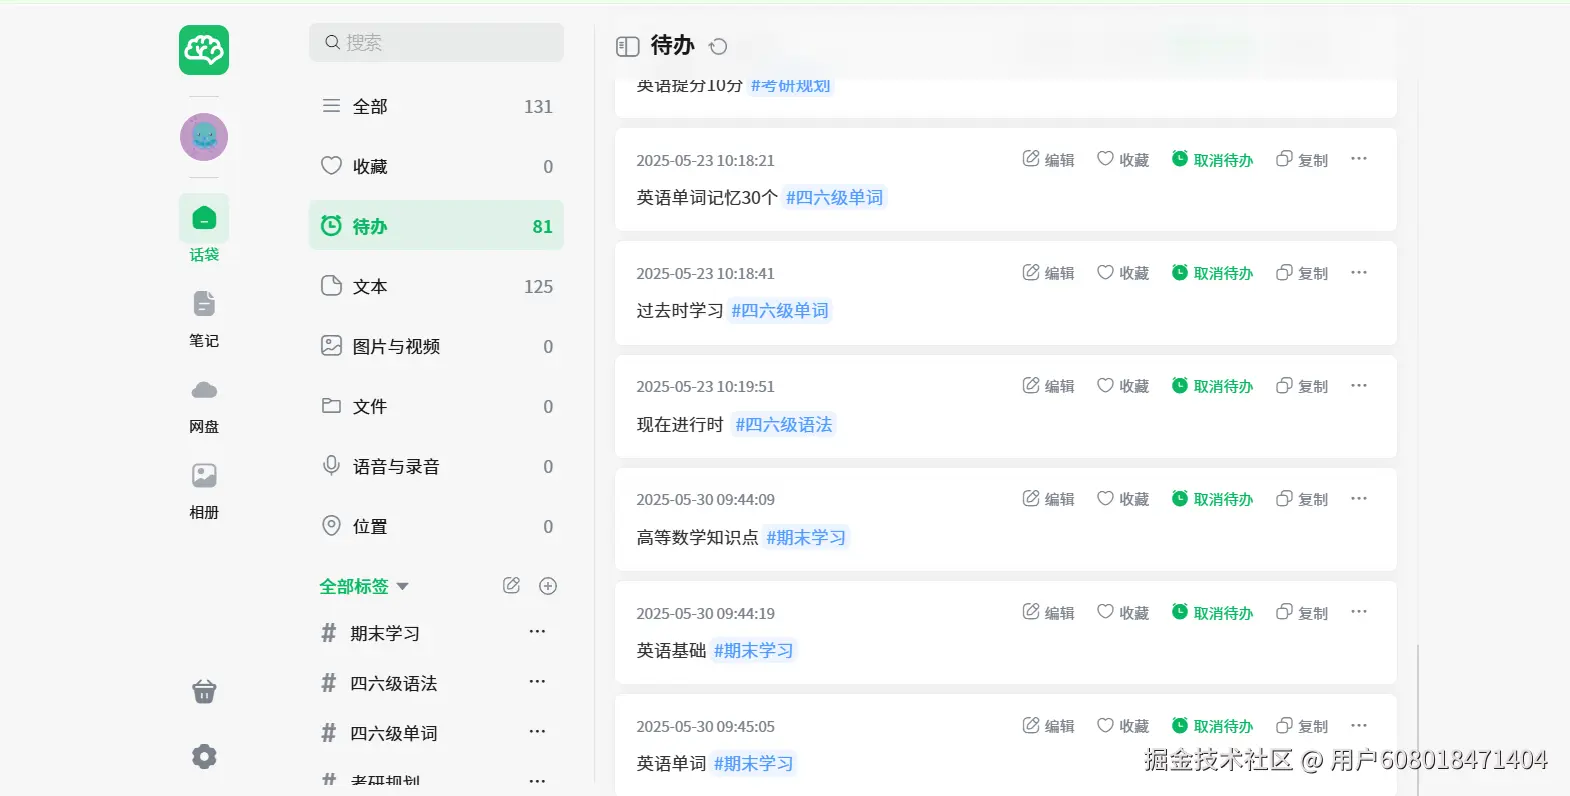
Task: Click the refresh icon next to 待办
Action: click(x=718, y=46)
